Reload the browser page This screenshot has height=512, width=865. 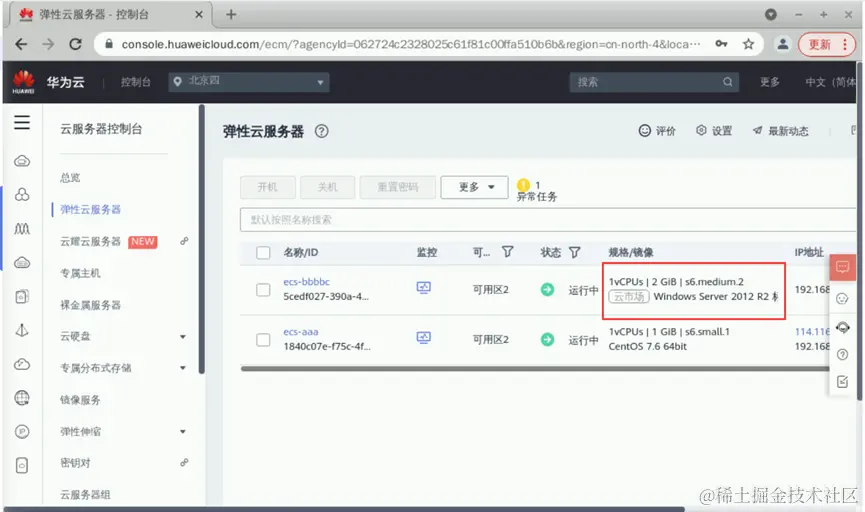76,44
